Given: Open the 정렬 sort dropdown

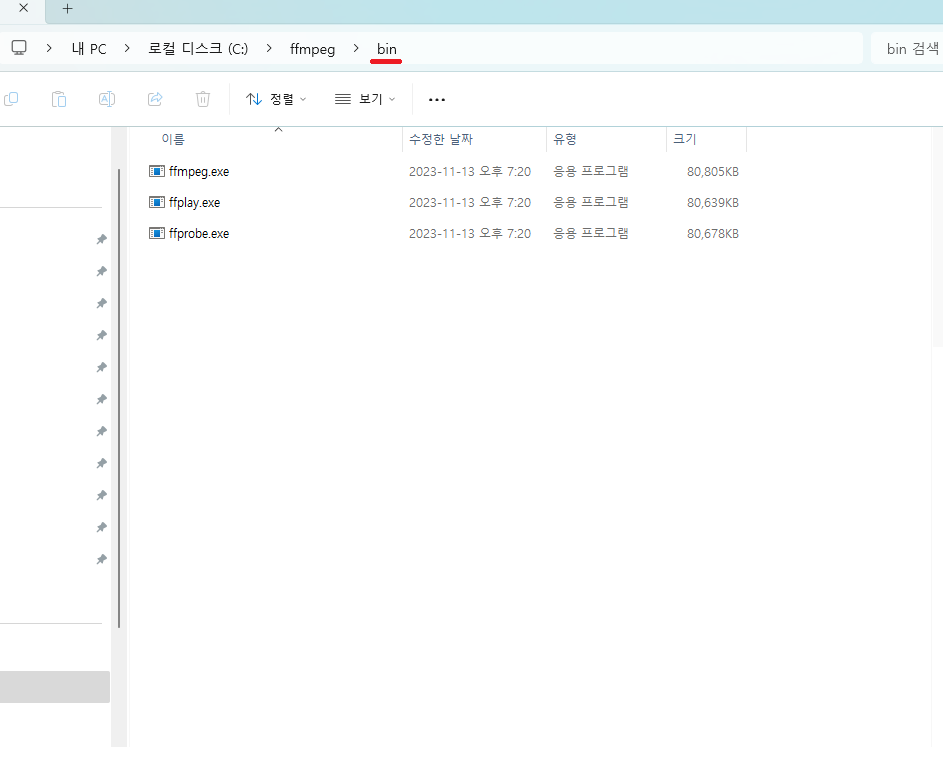Looking at the screenshot, I should 276,99.
